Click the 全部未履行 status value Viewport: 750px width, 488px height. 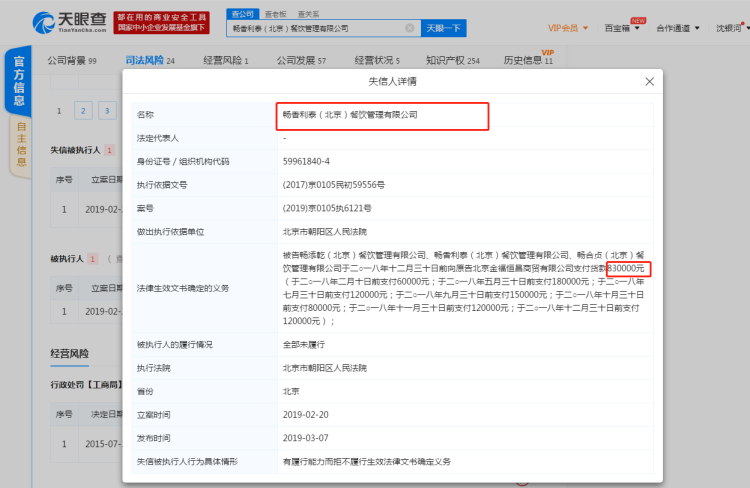(304, 344)
